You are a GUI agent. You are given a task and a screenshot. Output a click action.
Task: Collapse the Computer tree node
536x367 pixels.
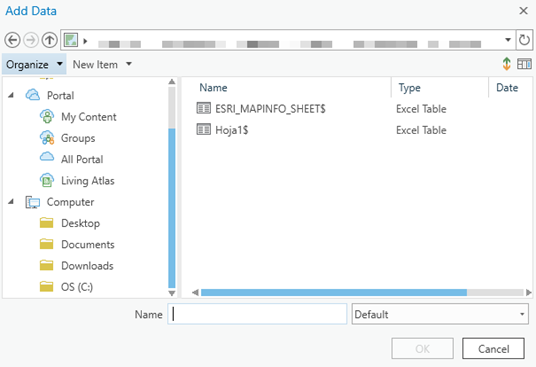point(11,202)
